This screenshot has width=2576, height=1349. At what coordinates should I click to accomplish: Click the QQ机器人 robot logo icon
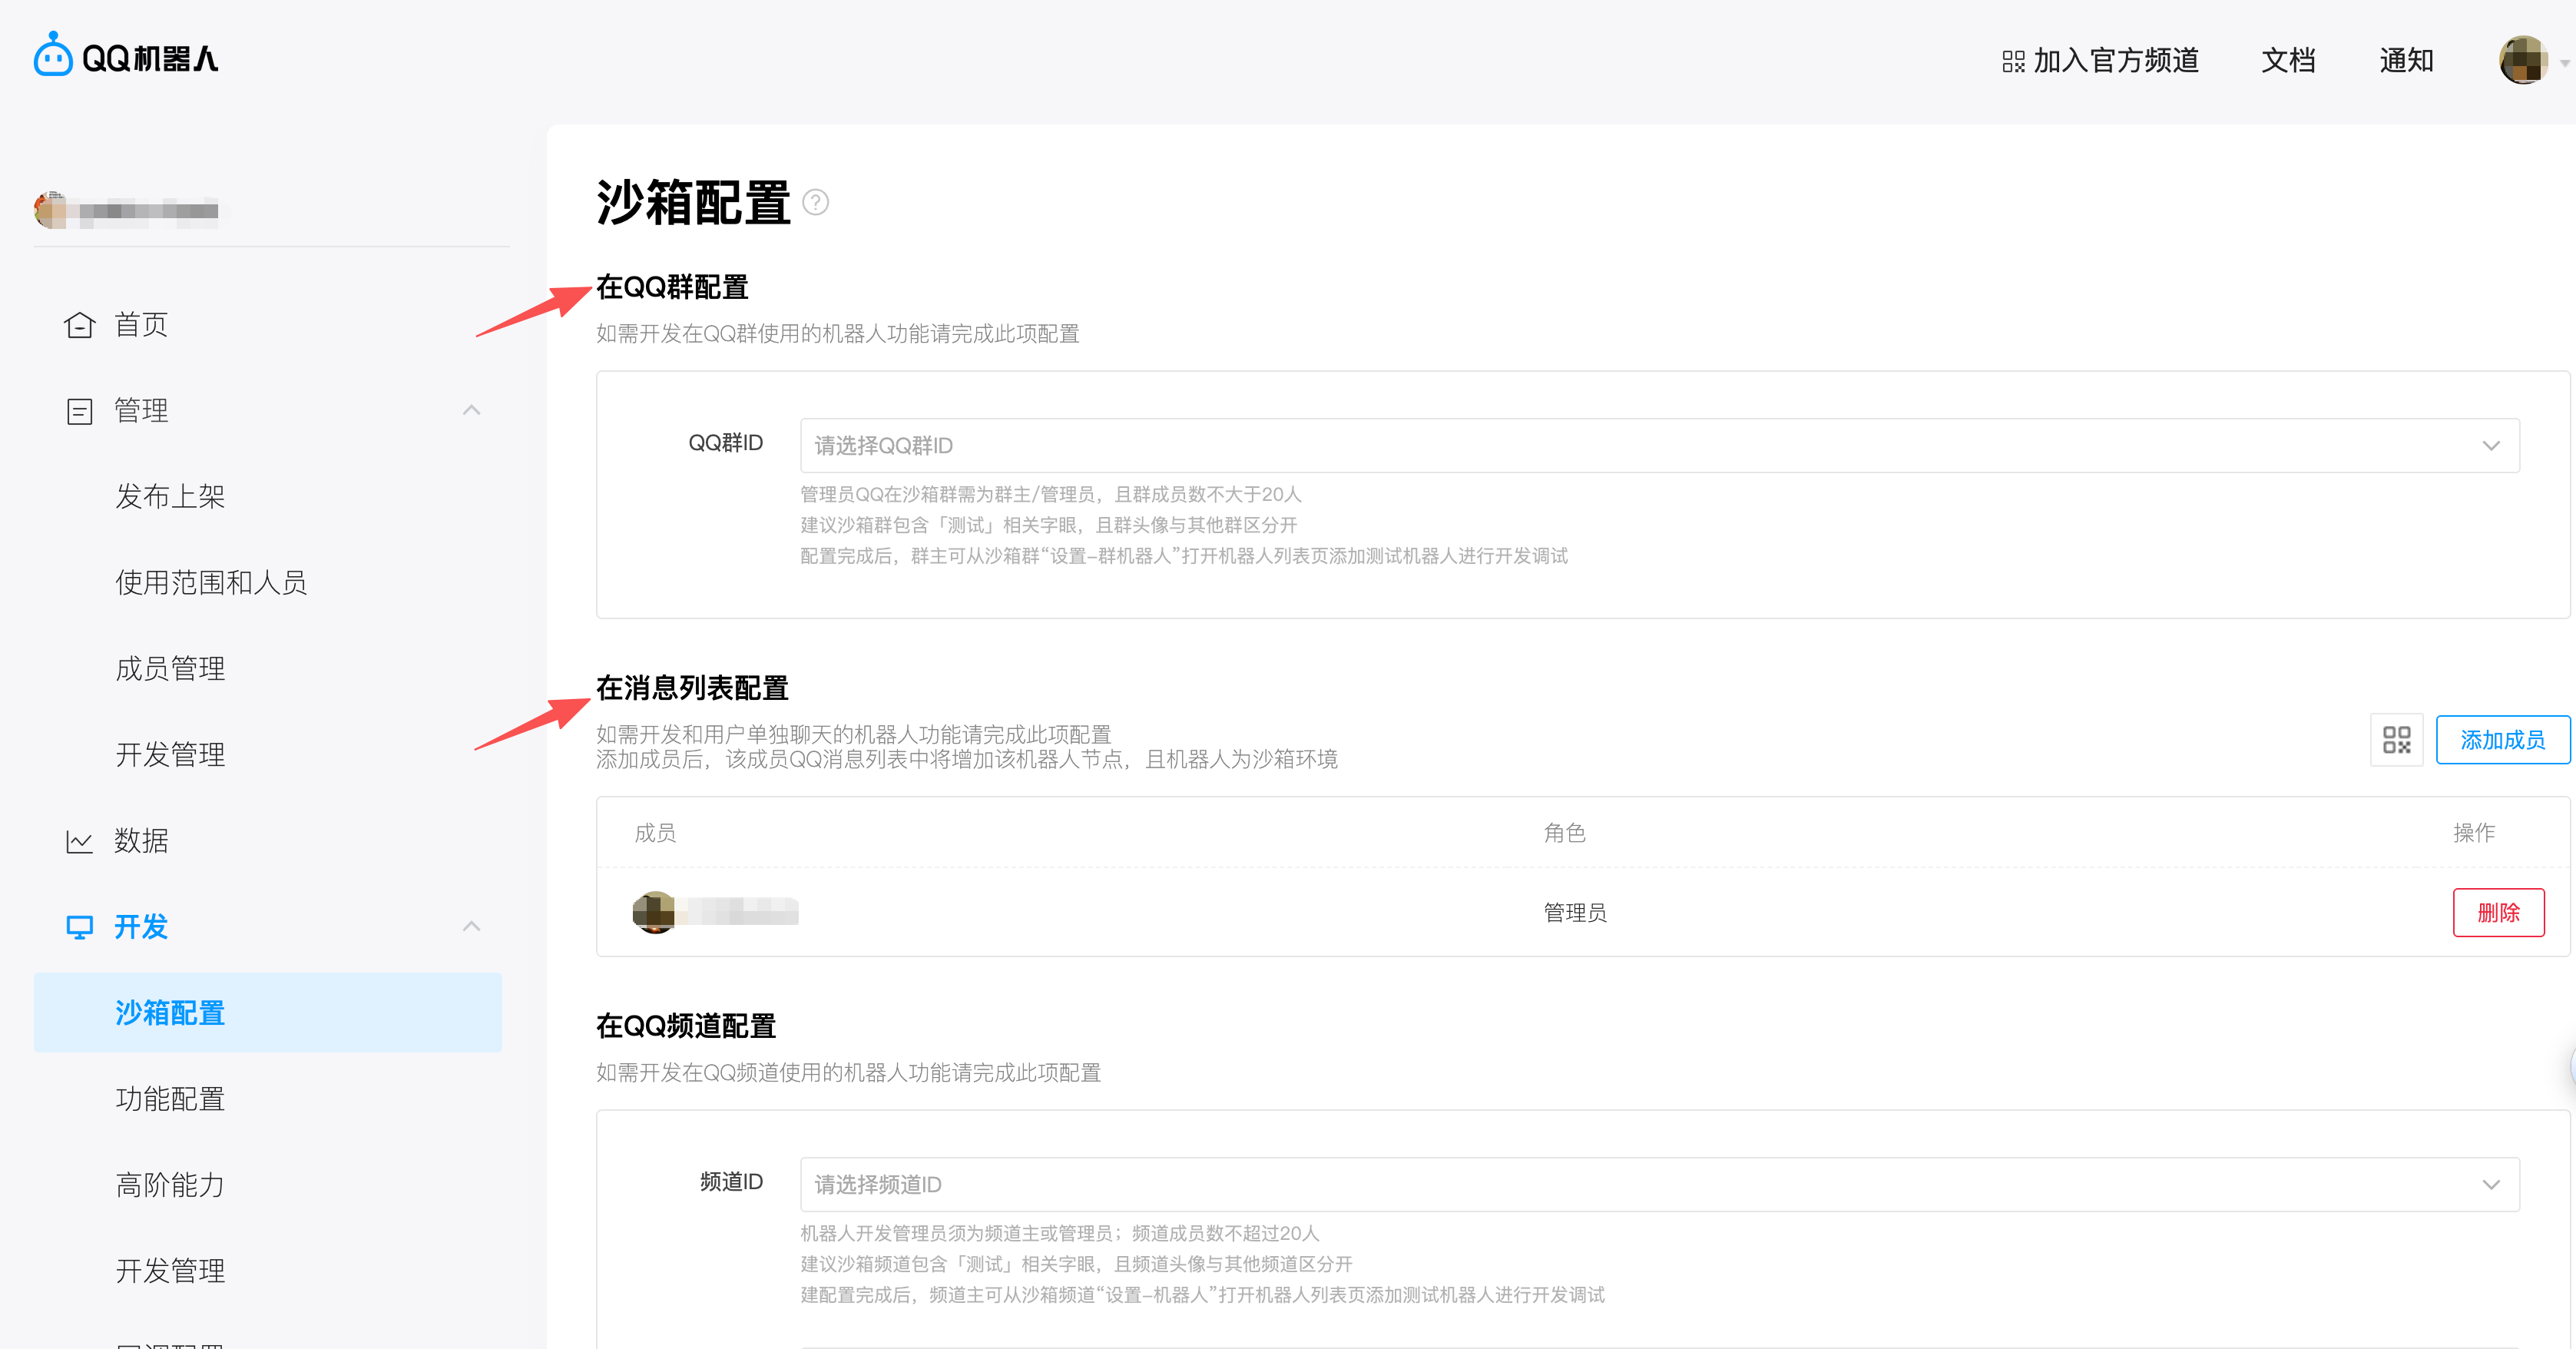[x=52, y=57]
